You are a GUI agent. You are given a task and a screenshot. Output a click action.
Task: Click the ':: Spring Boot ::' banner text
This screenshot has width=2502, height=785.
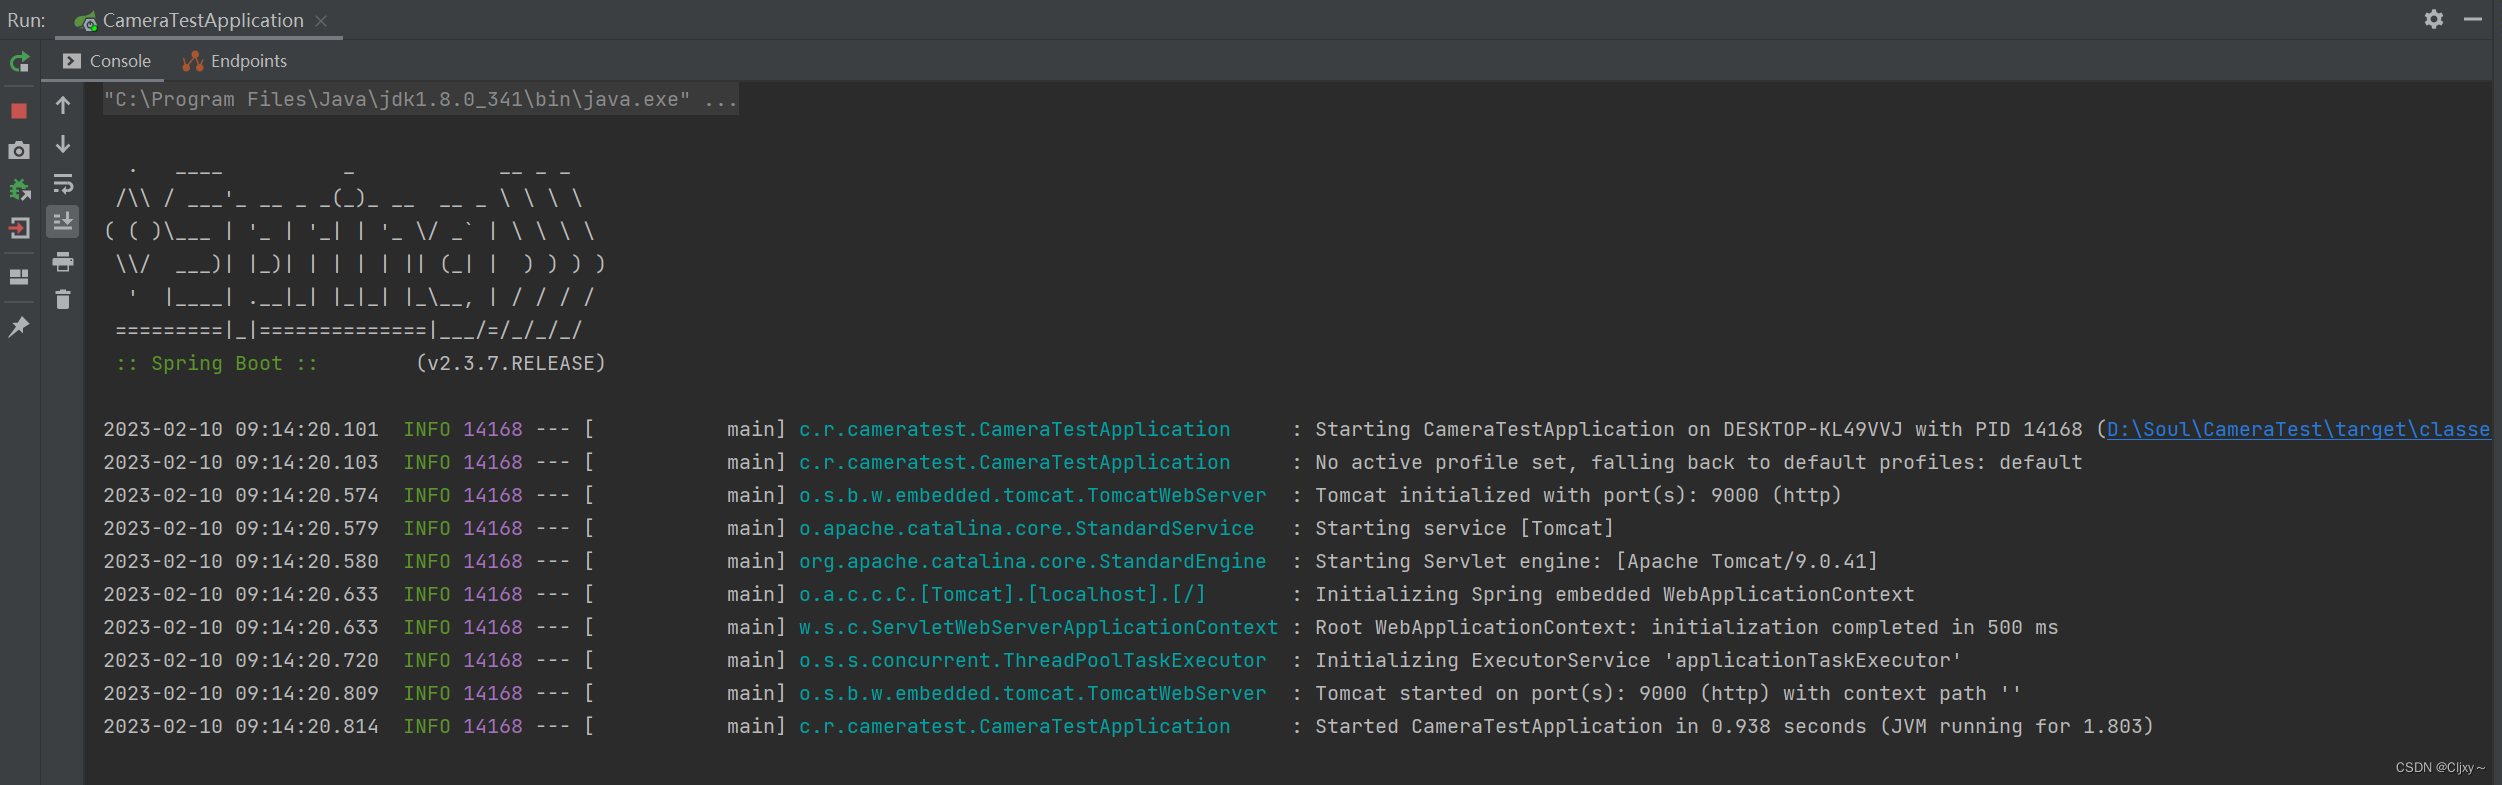217,363
